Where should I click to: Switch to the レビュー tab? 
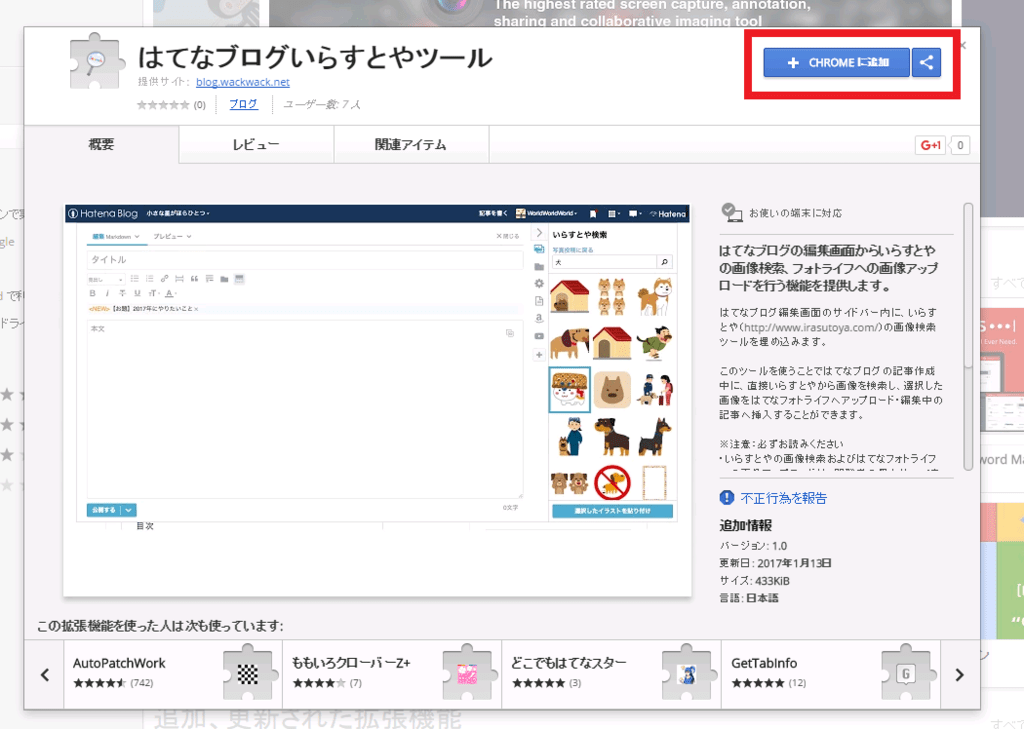click(x=255, y=144)
